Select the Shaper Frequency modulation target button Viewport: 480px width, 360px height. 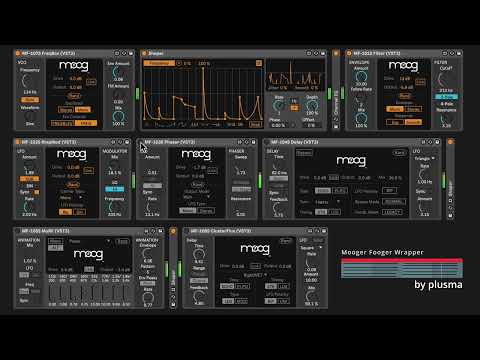(159, 63)
